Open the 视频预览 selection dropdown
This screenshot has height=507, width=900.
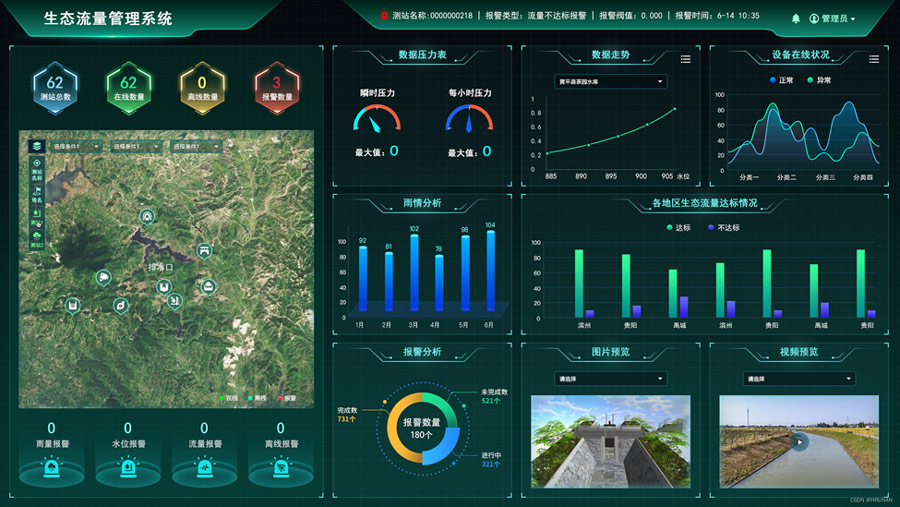point(800,379)
